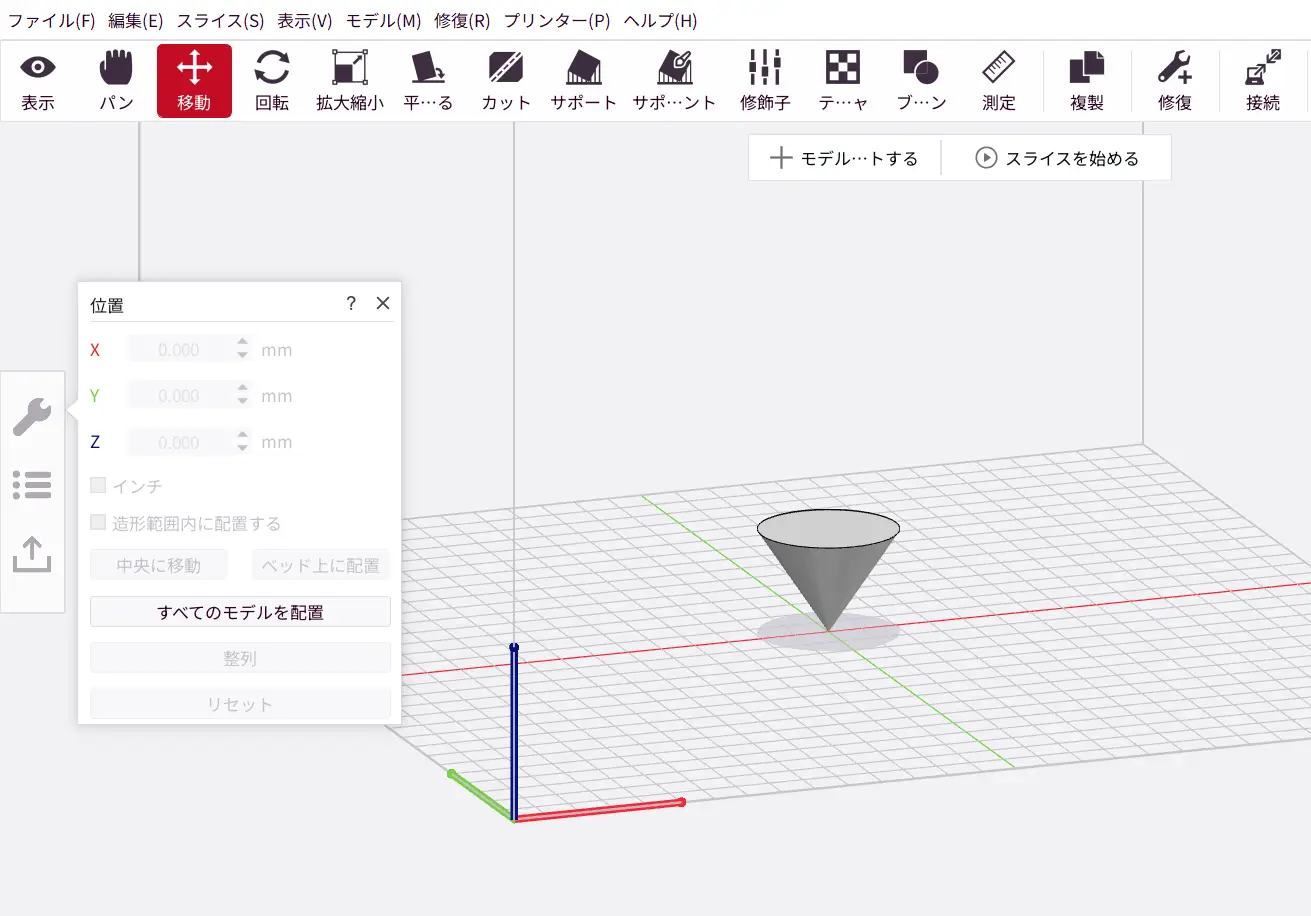Click the Y position input field

click(180, 396)
